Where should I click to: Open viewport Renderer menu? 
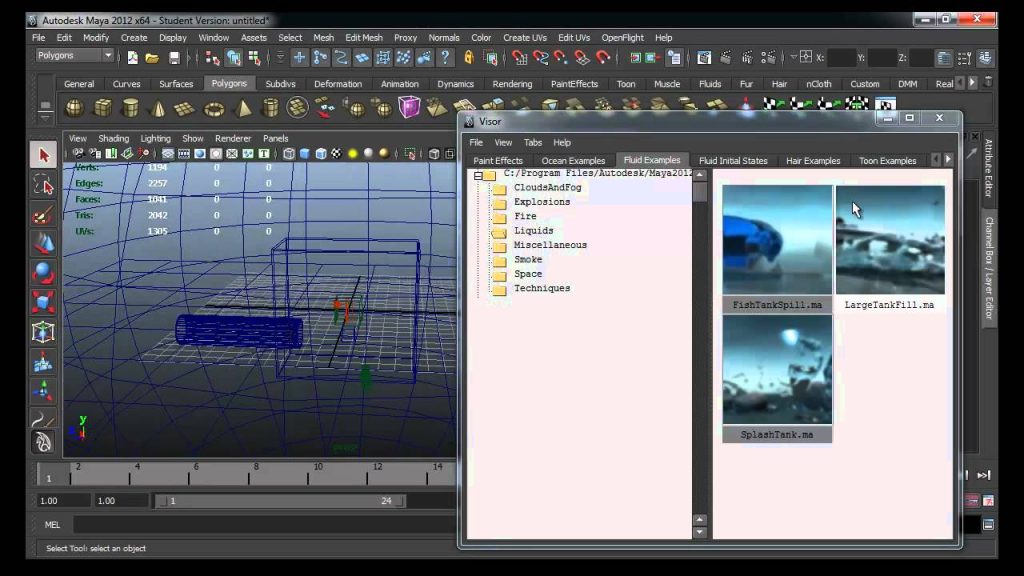(x=233, y=138)
